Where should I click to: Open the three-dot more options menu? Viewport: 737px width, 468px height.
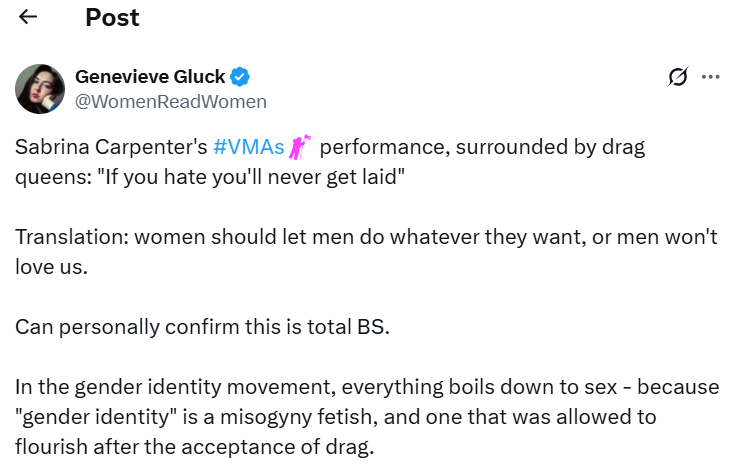click(x=710, y=77)
